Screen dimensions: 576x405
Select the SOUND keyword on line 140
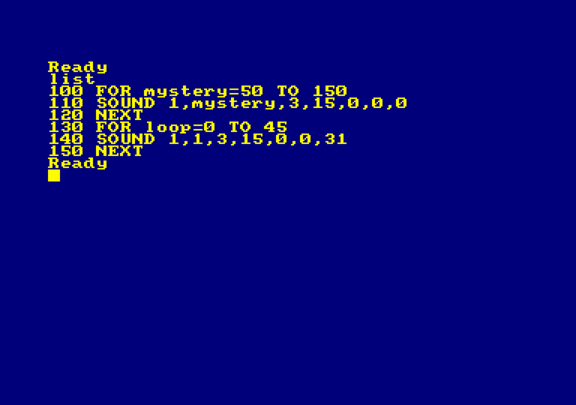126,139
